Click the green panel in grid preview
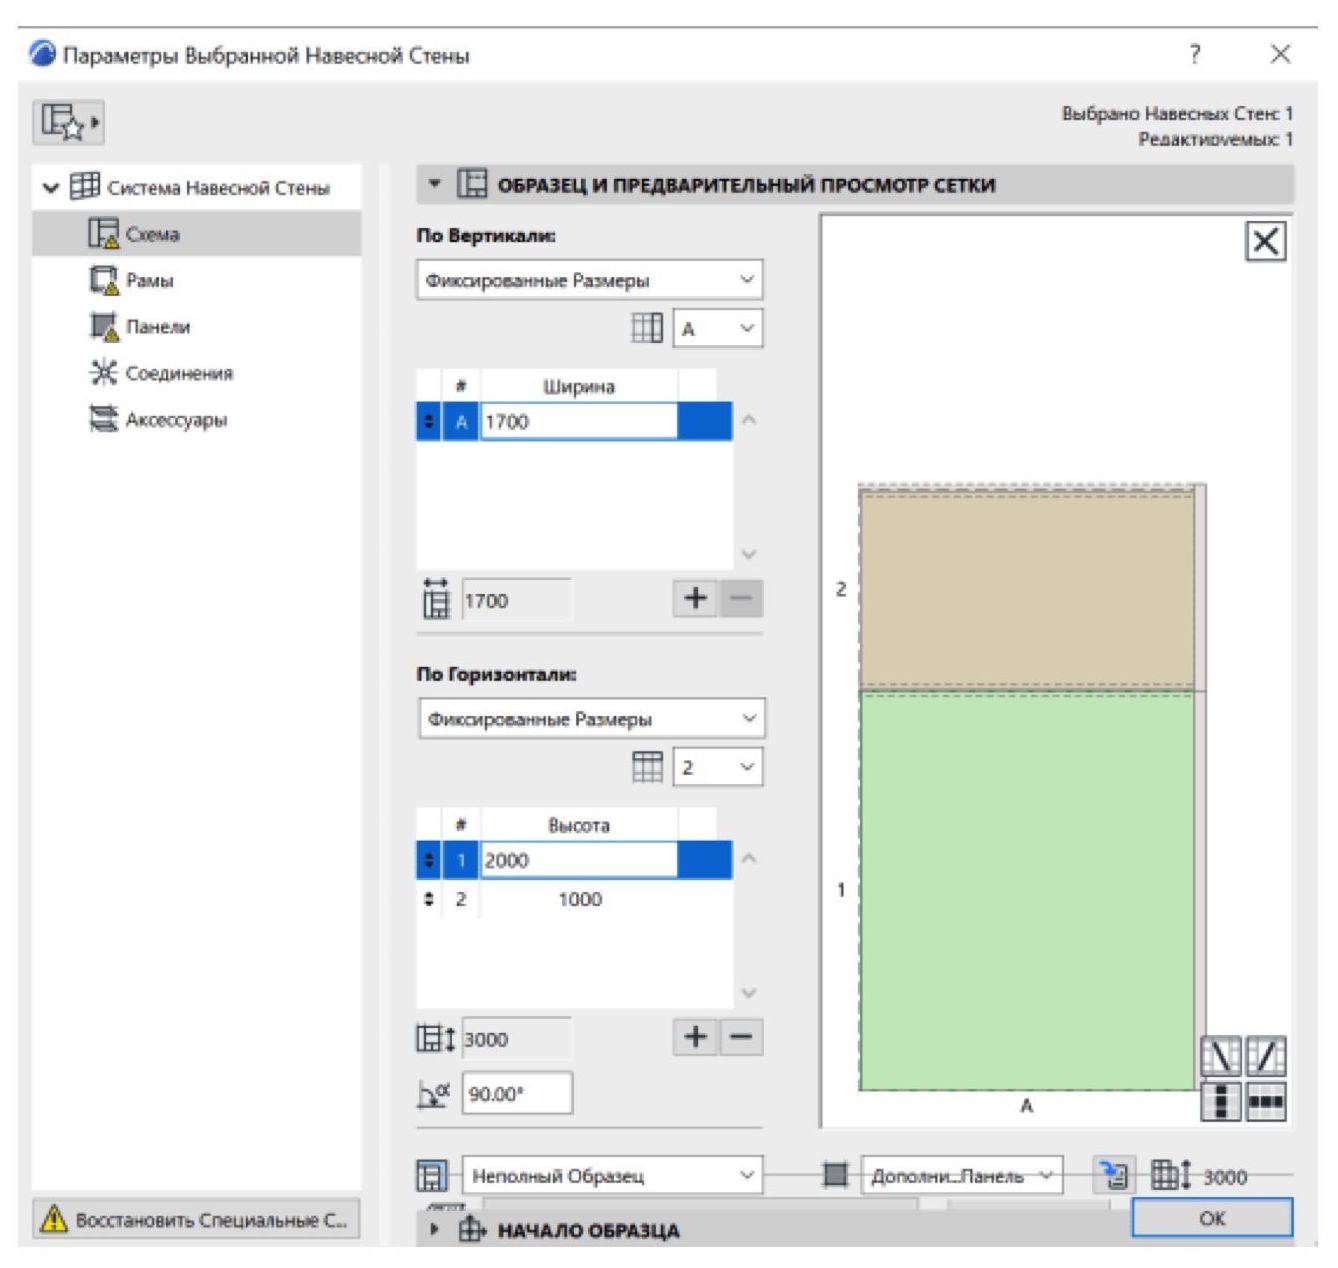 click(x=1026, y=890)
